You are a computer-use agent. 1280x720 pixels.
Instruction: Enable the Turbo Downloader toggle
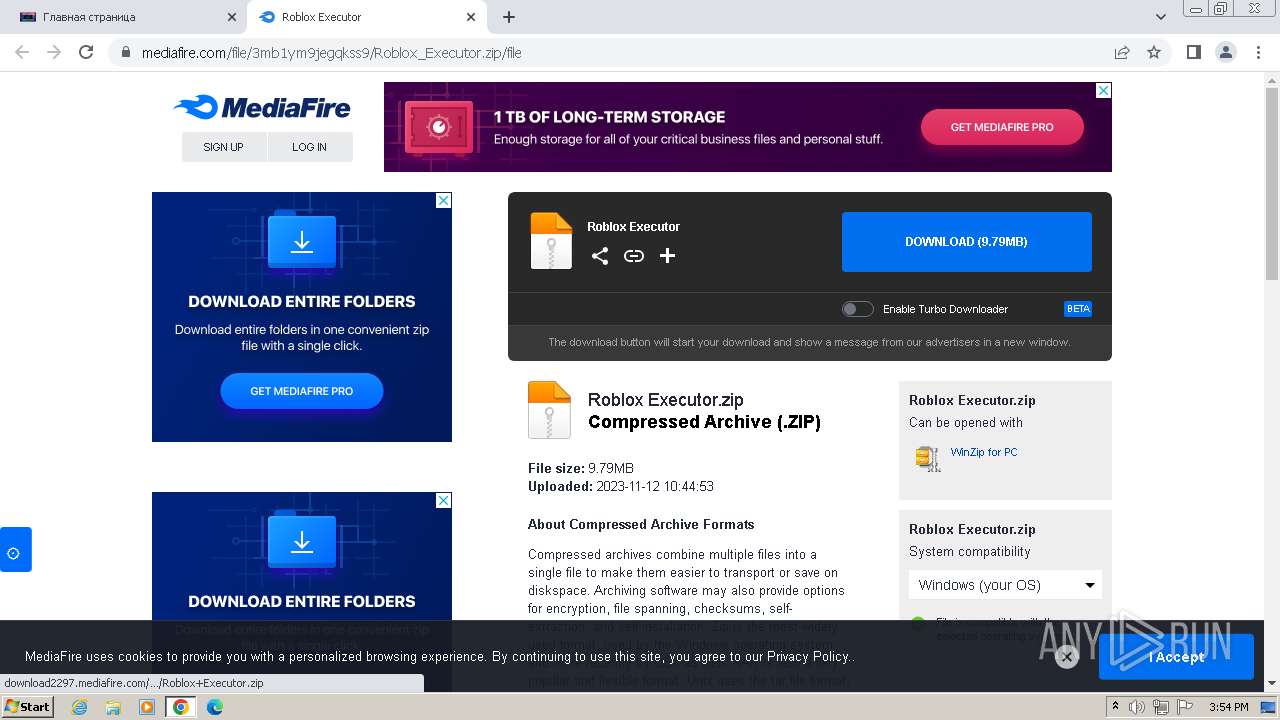[x=857, y=309]
